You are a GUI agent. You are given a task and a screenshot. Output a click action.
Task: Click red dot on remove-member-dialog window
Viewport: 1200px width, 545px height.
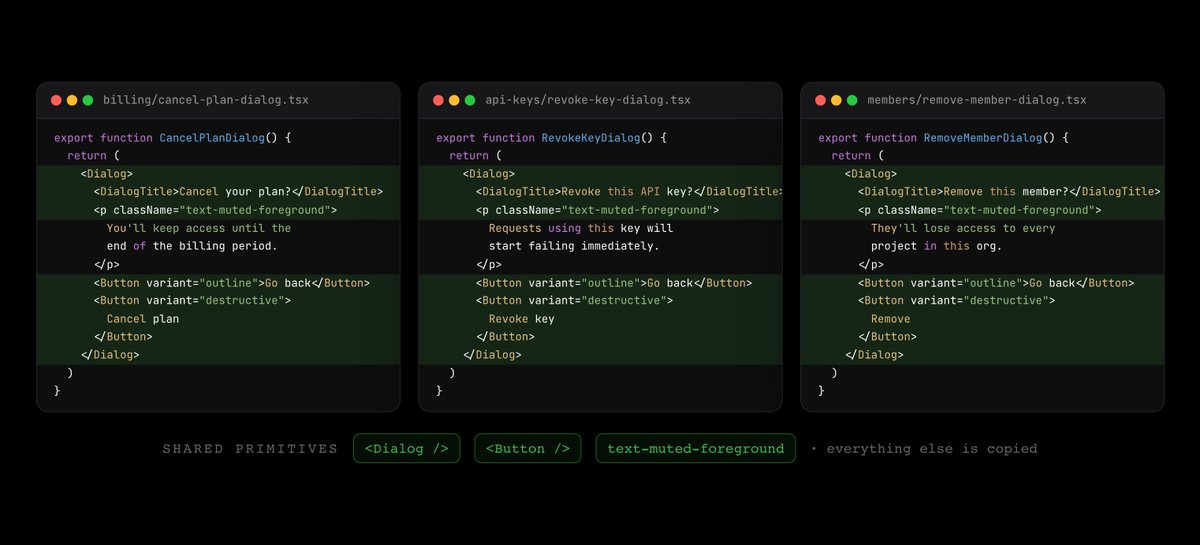pyautogui.click(x=820, y=100)
